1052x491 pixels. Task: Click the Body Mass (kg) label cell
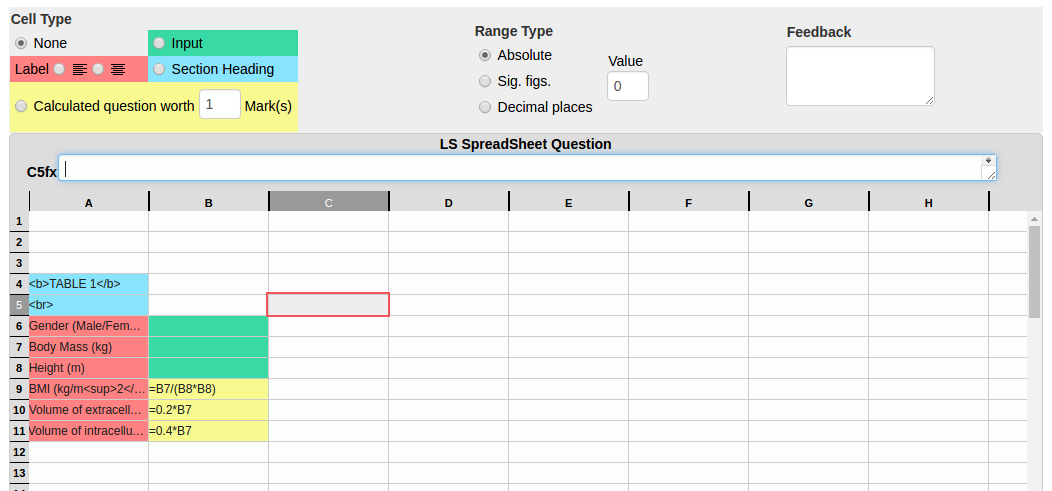click(89, 347)
